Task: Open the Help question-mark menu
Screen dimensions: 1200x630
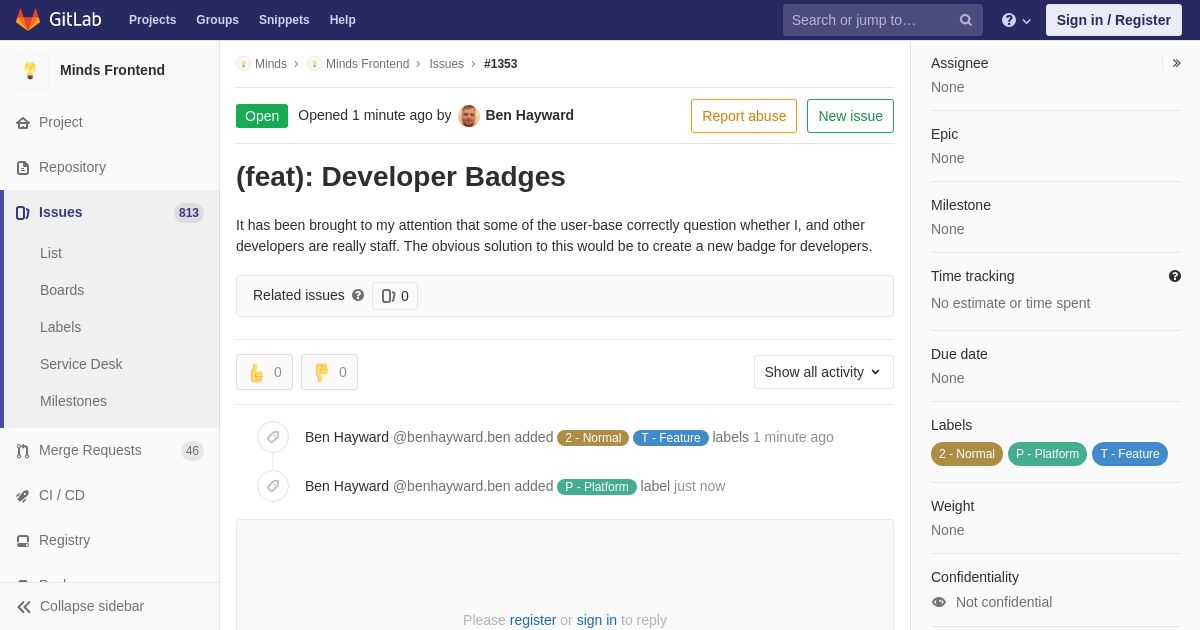Action: pyautogui.click(x=1016, y=20)
